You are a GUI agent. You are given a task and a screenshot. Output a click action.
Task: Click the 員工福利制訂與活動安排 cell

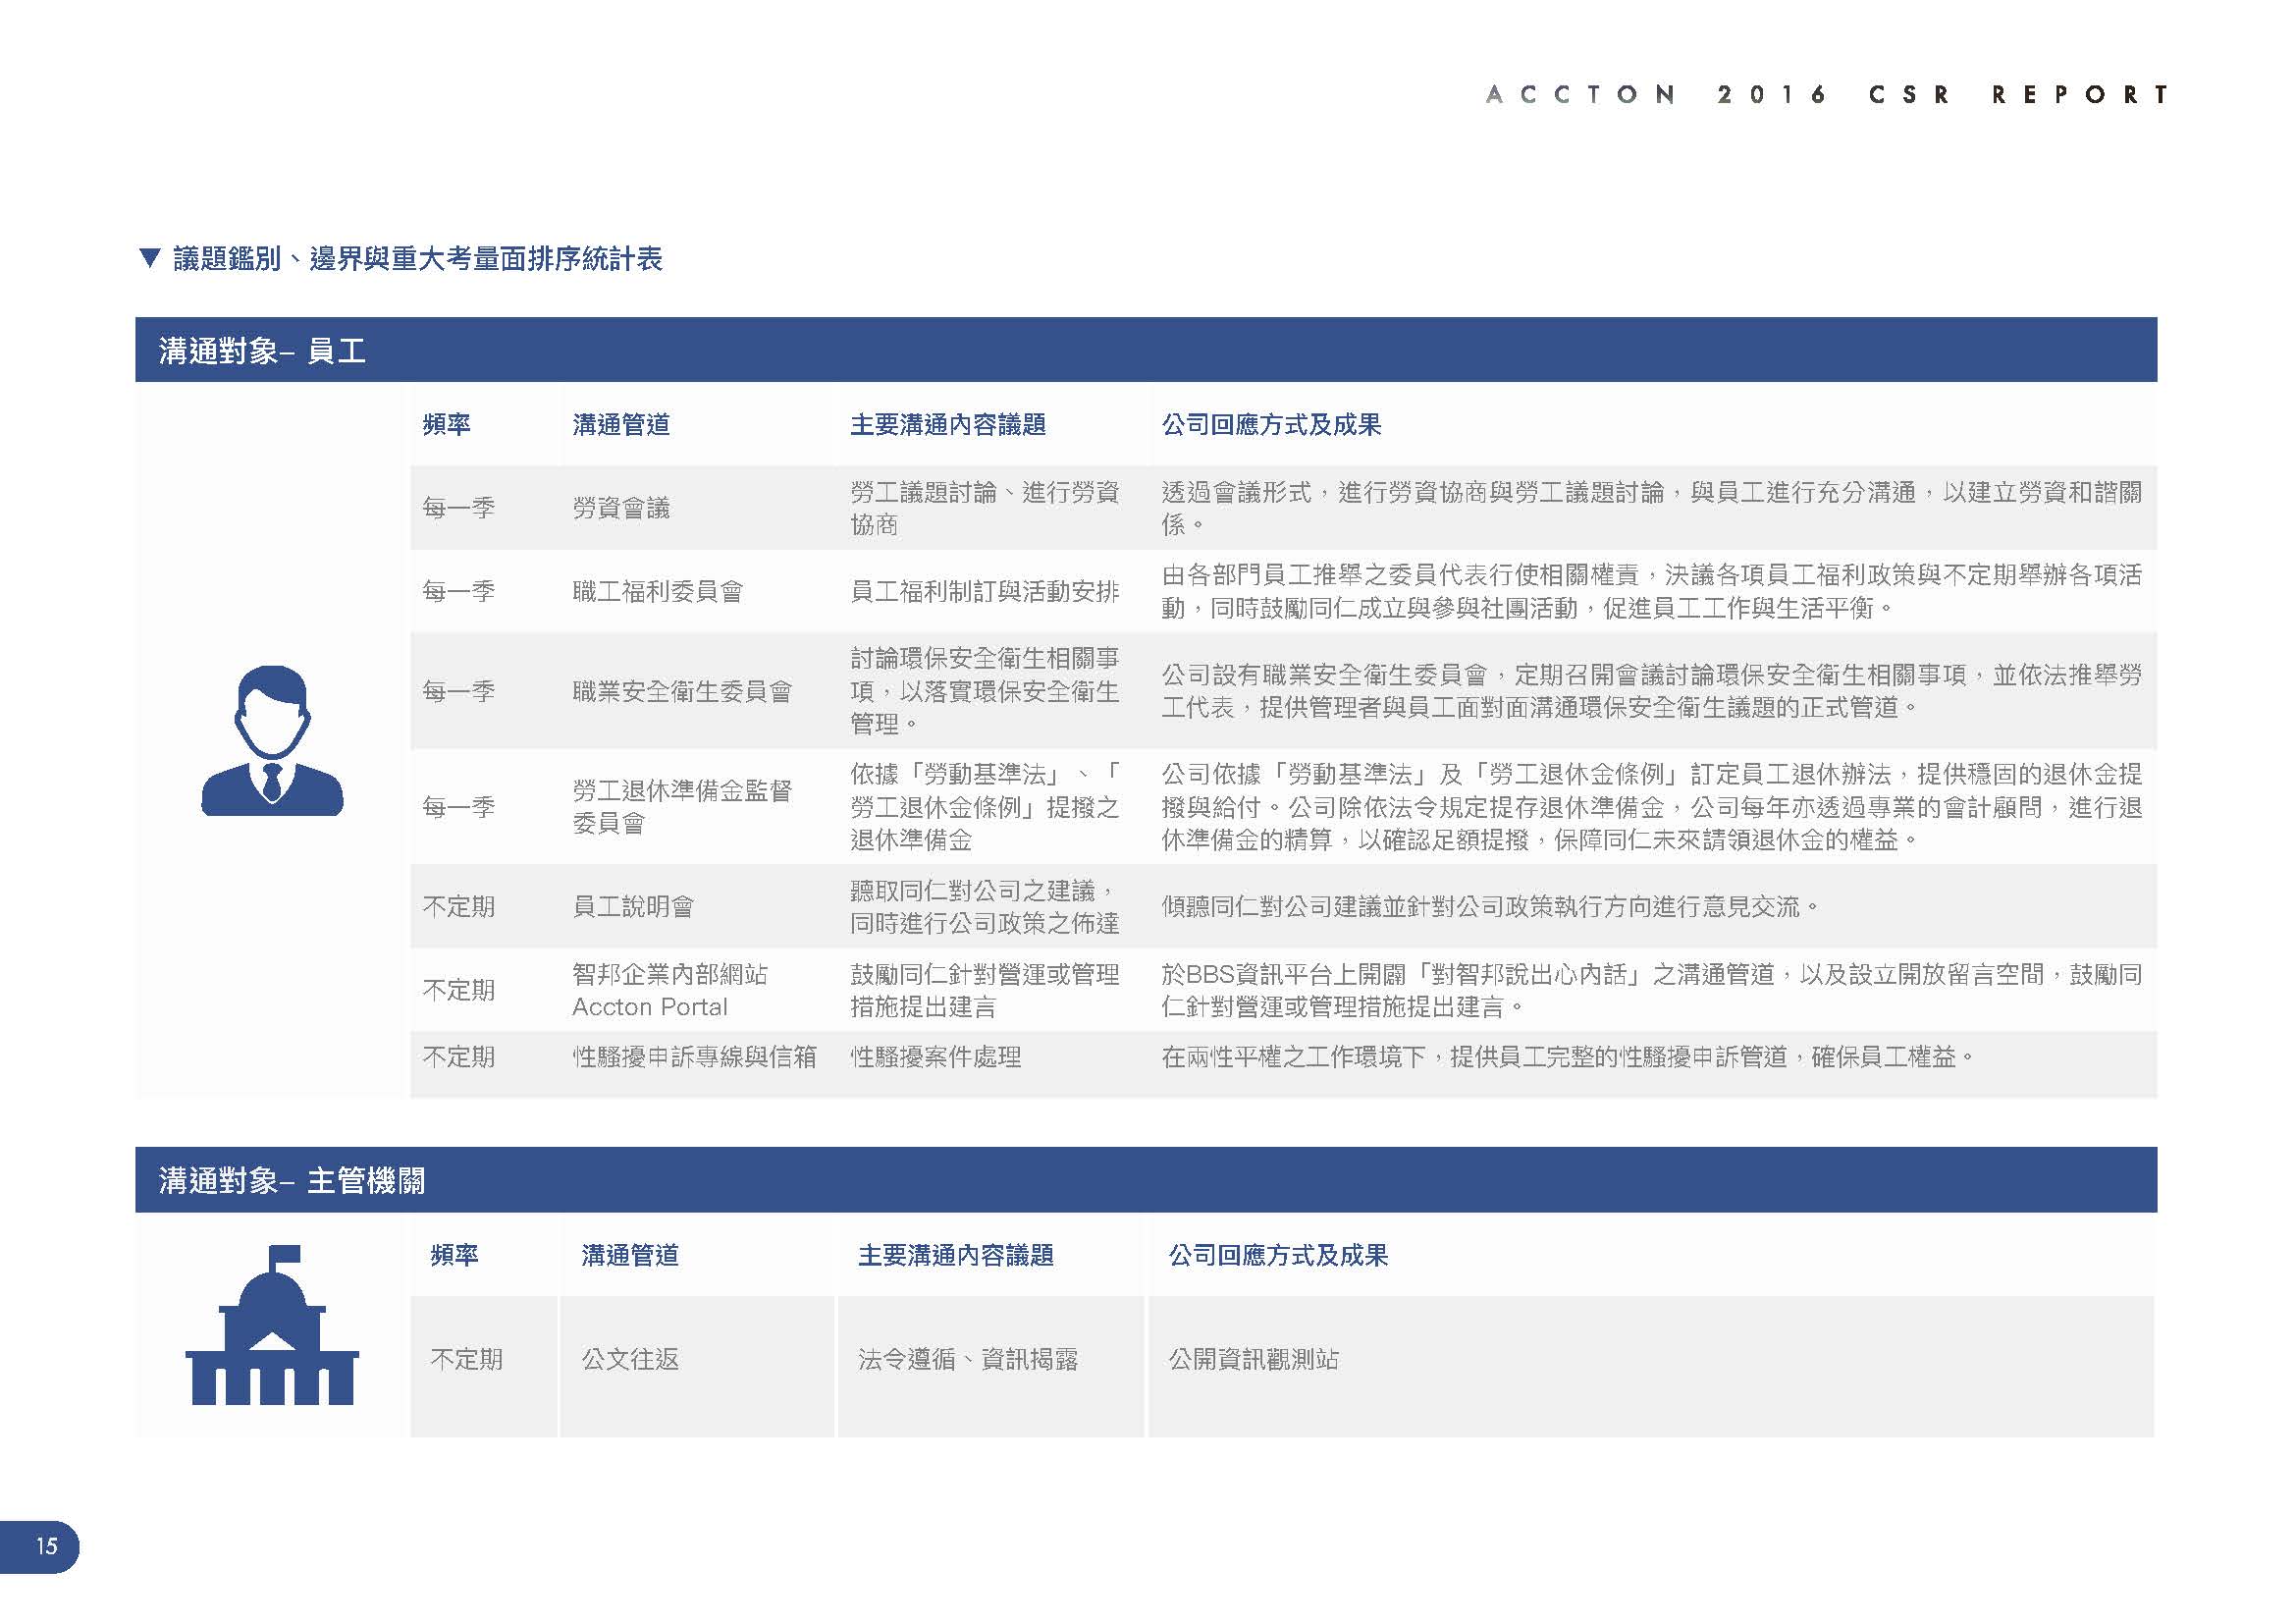pyautogui.click(x=985, y=591)
